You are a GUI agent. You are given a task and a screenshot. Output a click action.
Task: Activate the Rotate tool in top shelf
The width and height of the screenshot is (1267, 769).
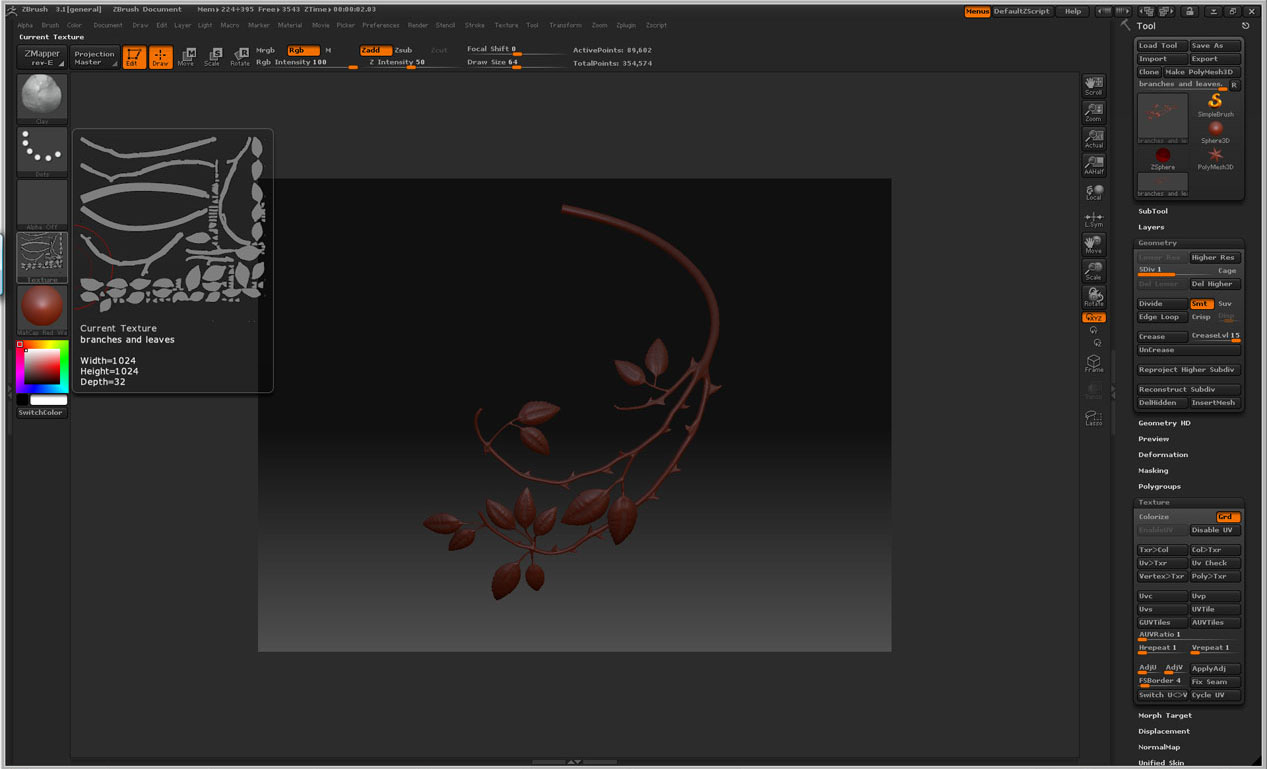pyautogui.click(x=240, y=57)
